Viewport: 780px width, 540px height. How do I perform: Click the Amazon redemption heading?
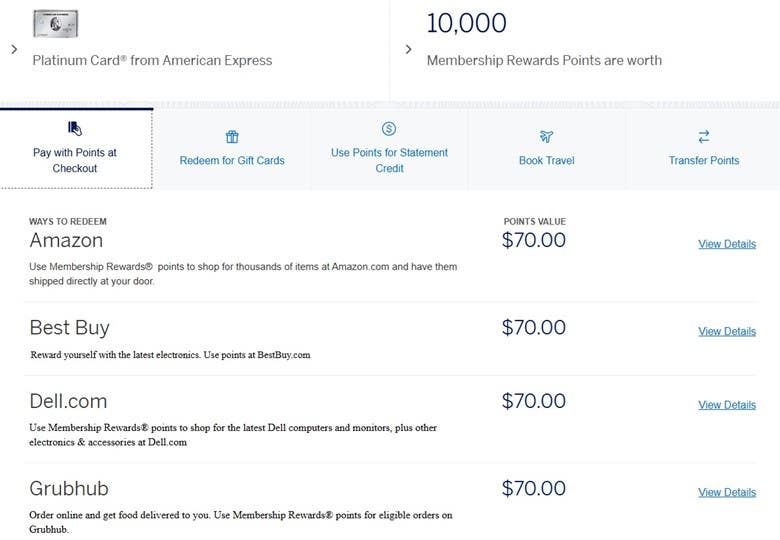click(66, 241)
